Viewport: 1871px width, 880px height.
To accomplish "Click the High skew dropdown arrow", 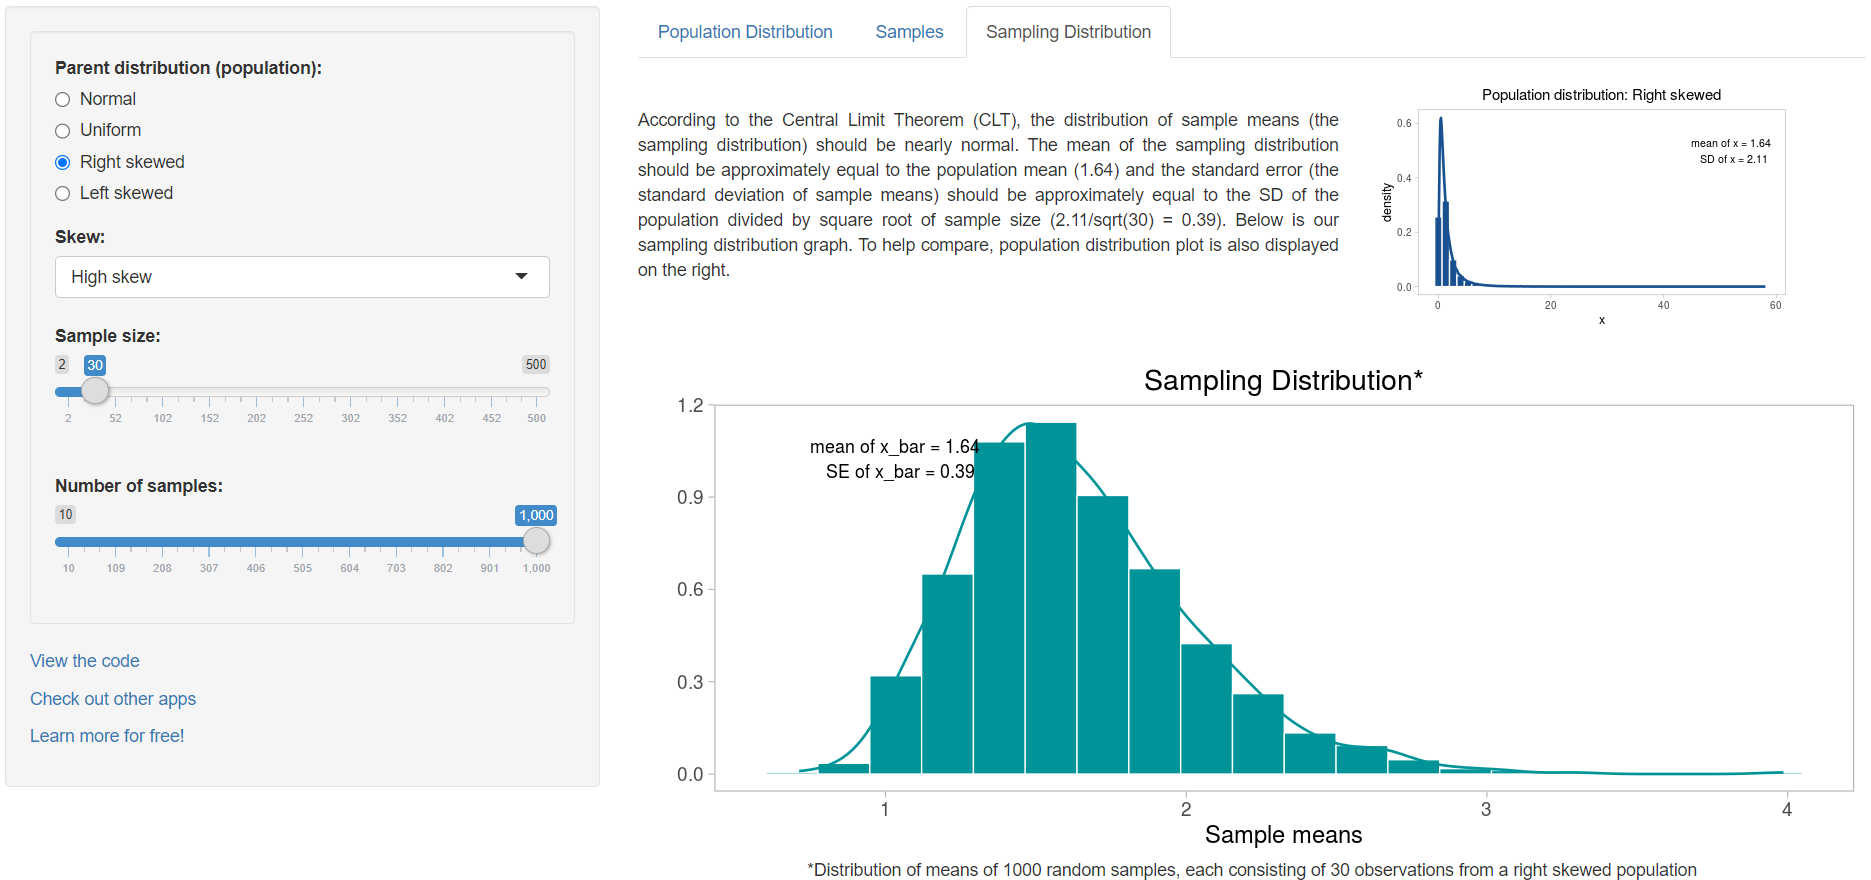I will click(x=521, y=277).
